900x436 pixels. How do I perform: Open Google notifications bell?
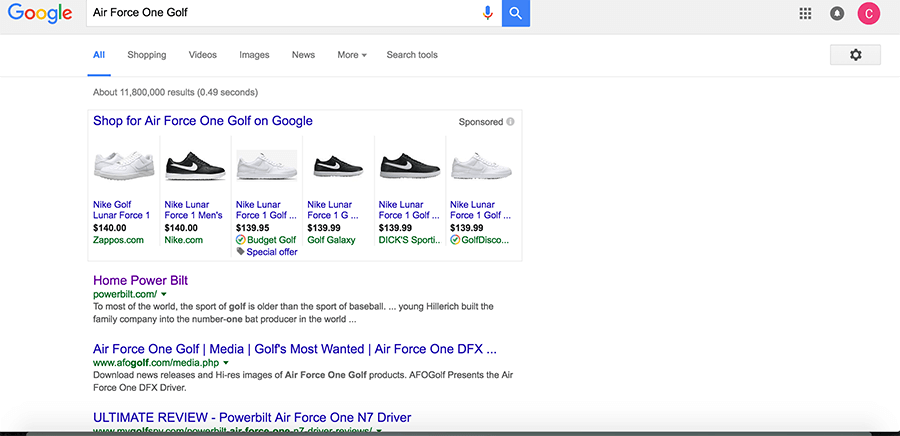point(837,14)
